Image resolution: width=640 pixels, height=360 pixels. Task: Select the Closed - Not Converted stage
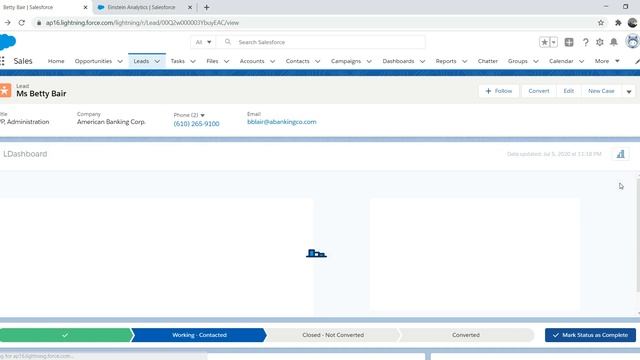[x=333, y=335]
